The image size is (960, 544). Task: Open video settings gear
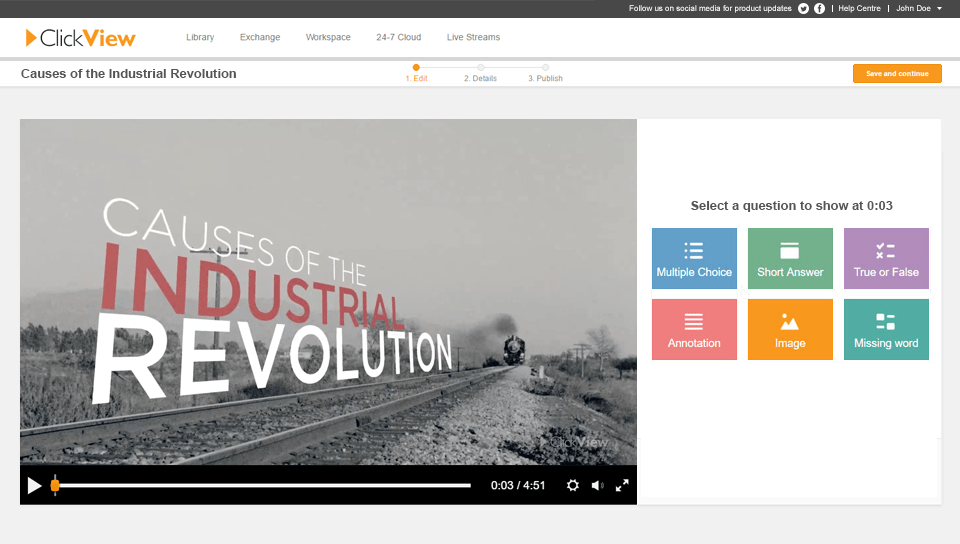[x=573, y=485]
